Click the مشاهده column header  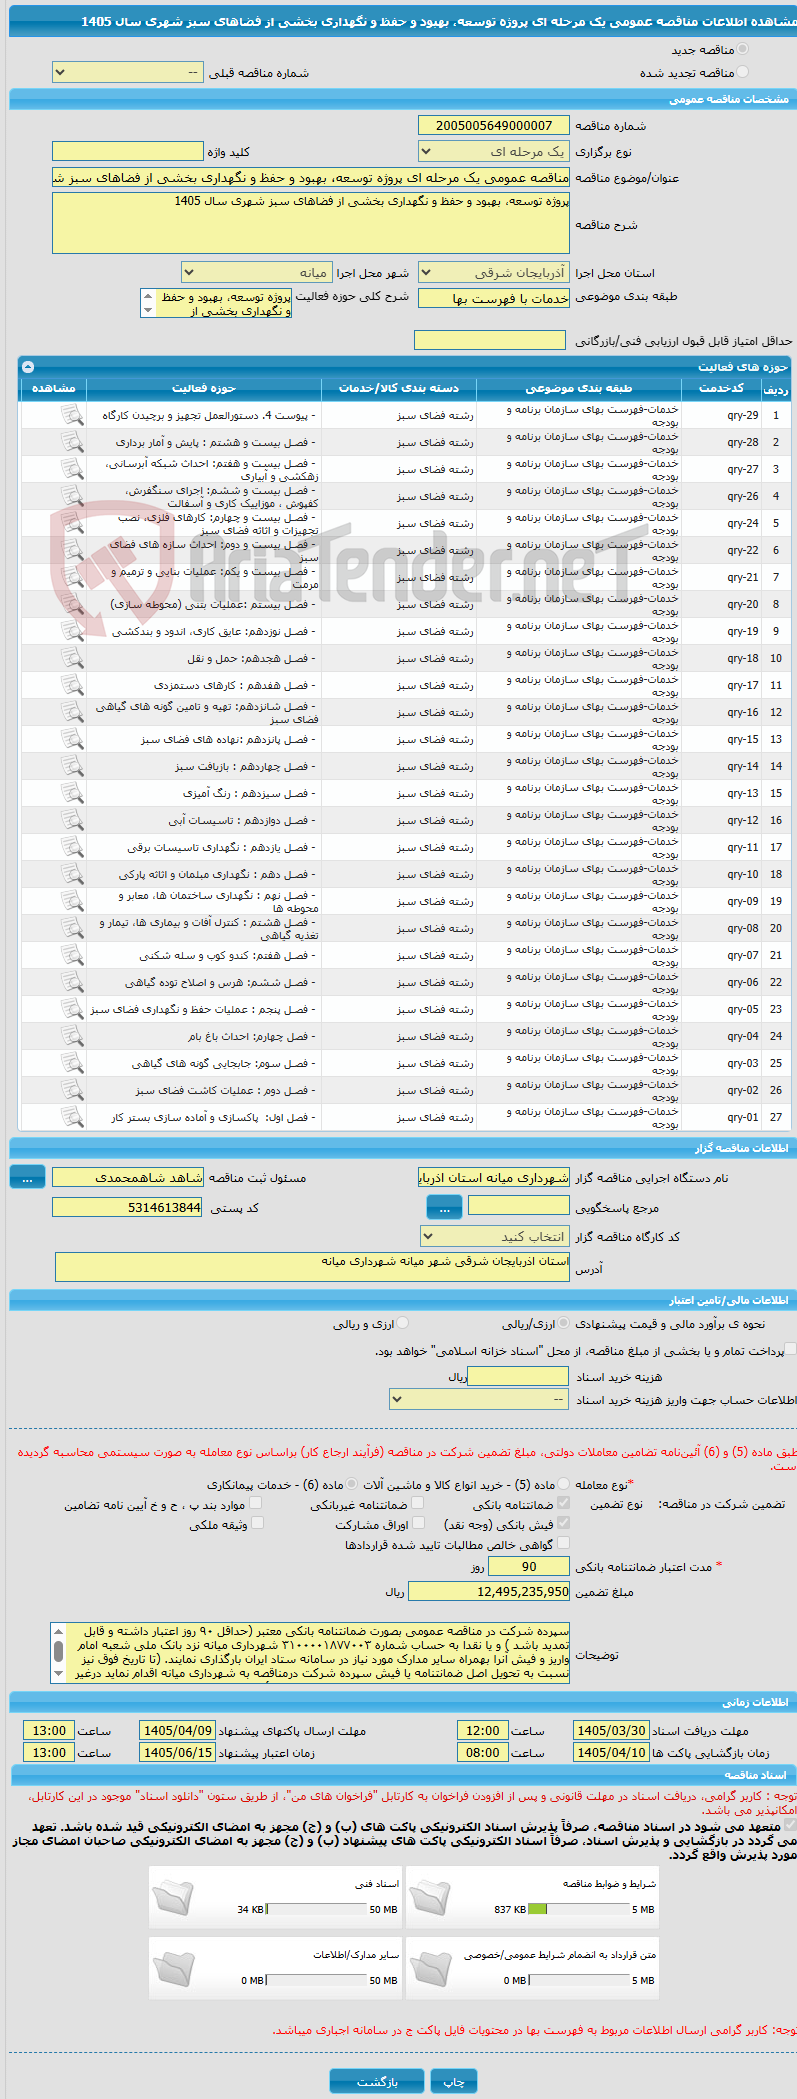[54, 388]
